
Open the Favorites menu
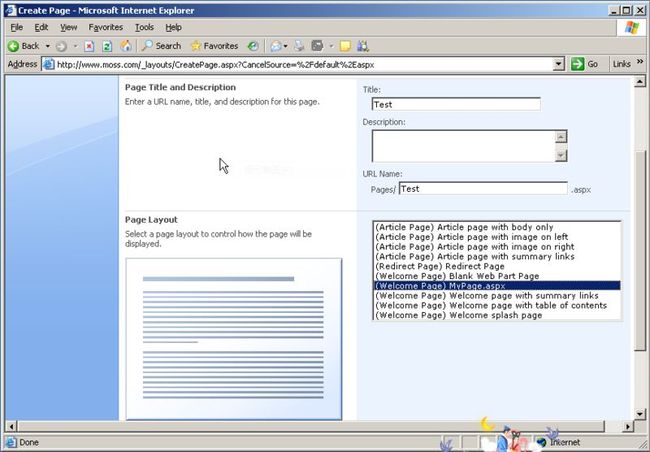point(106,27)
